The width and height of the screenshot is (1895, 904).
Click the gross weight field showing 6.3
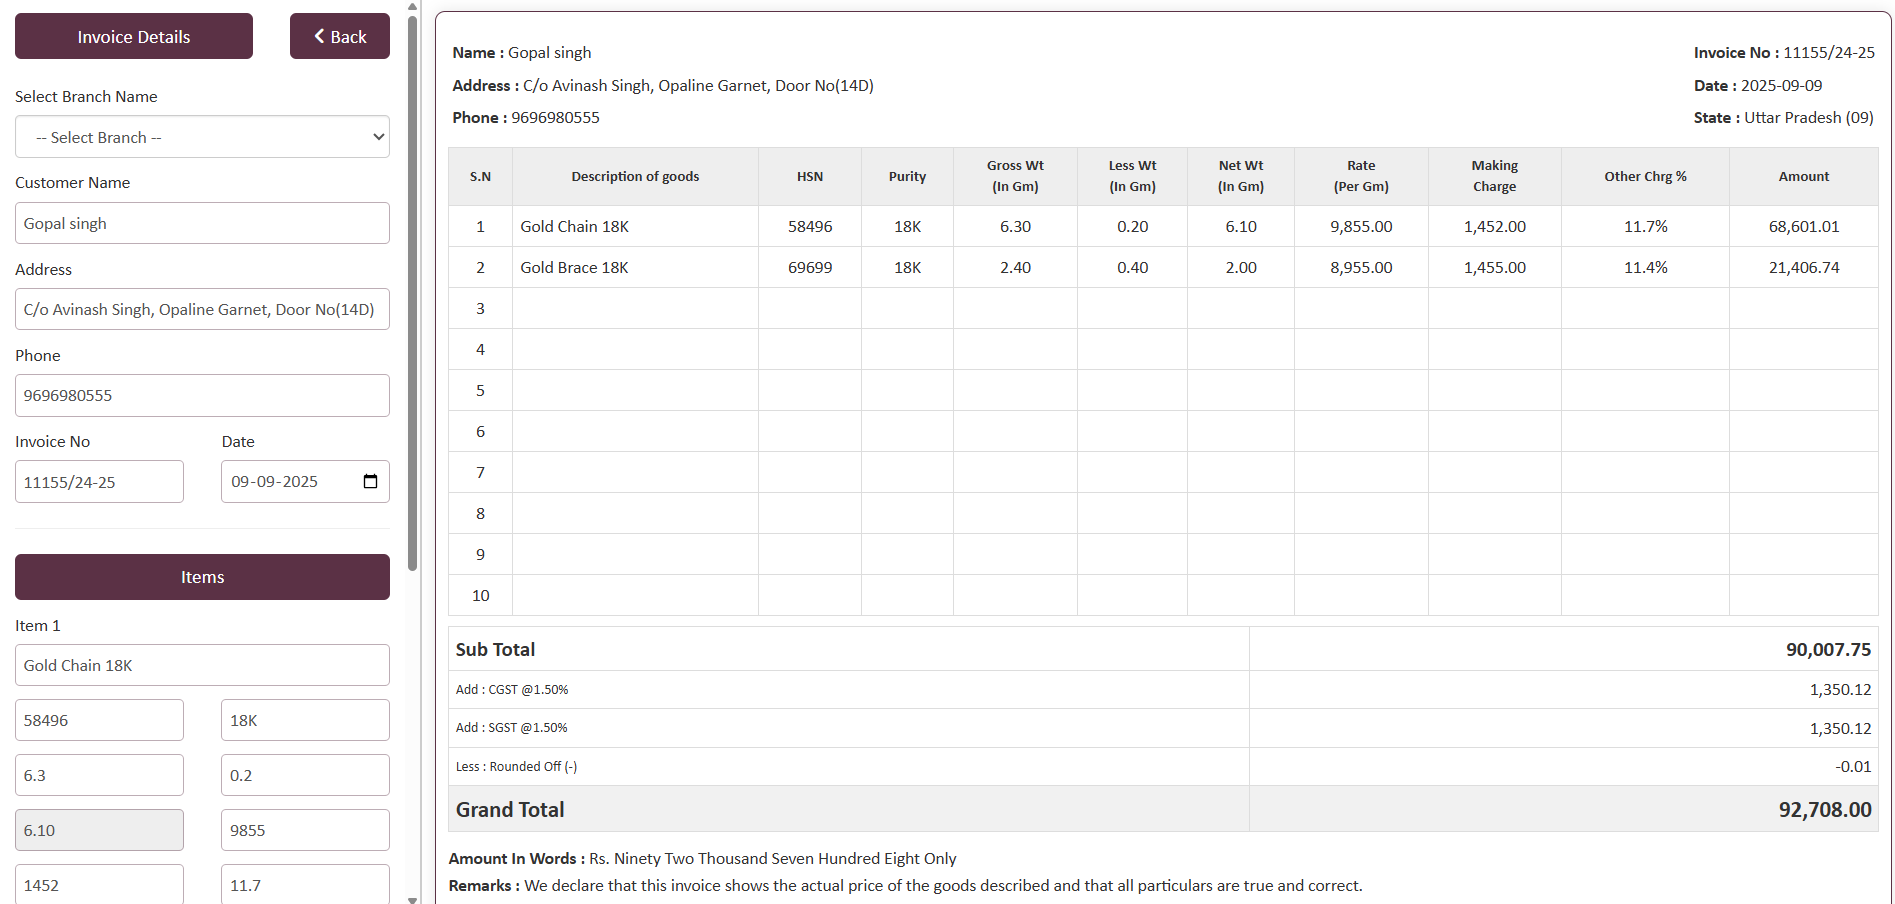pos(99,775)
